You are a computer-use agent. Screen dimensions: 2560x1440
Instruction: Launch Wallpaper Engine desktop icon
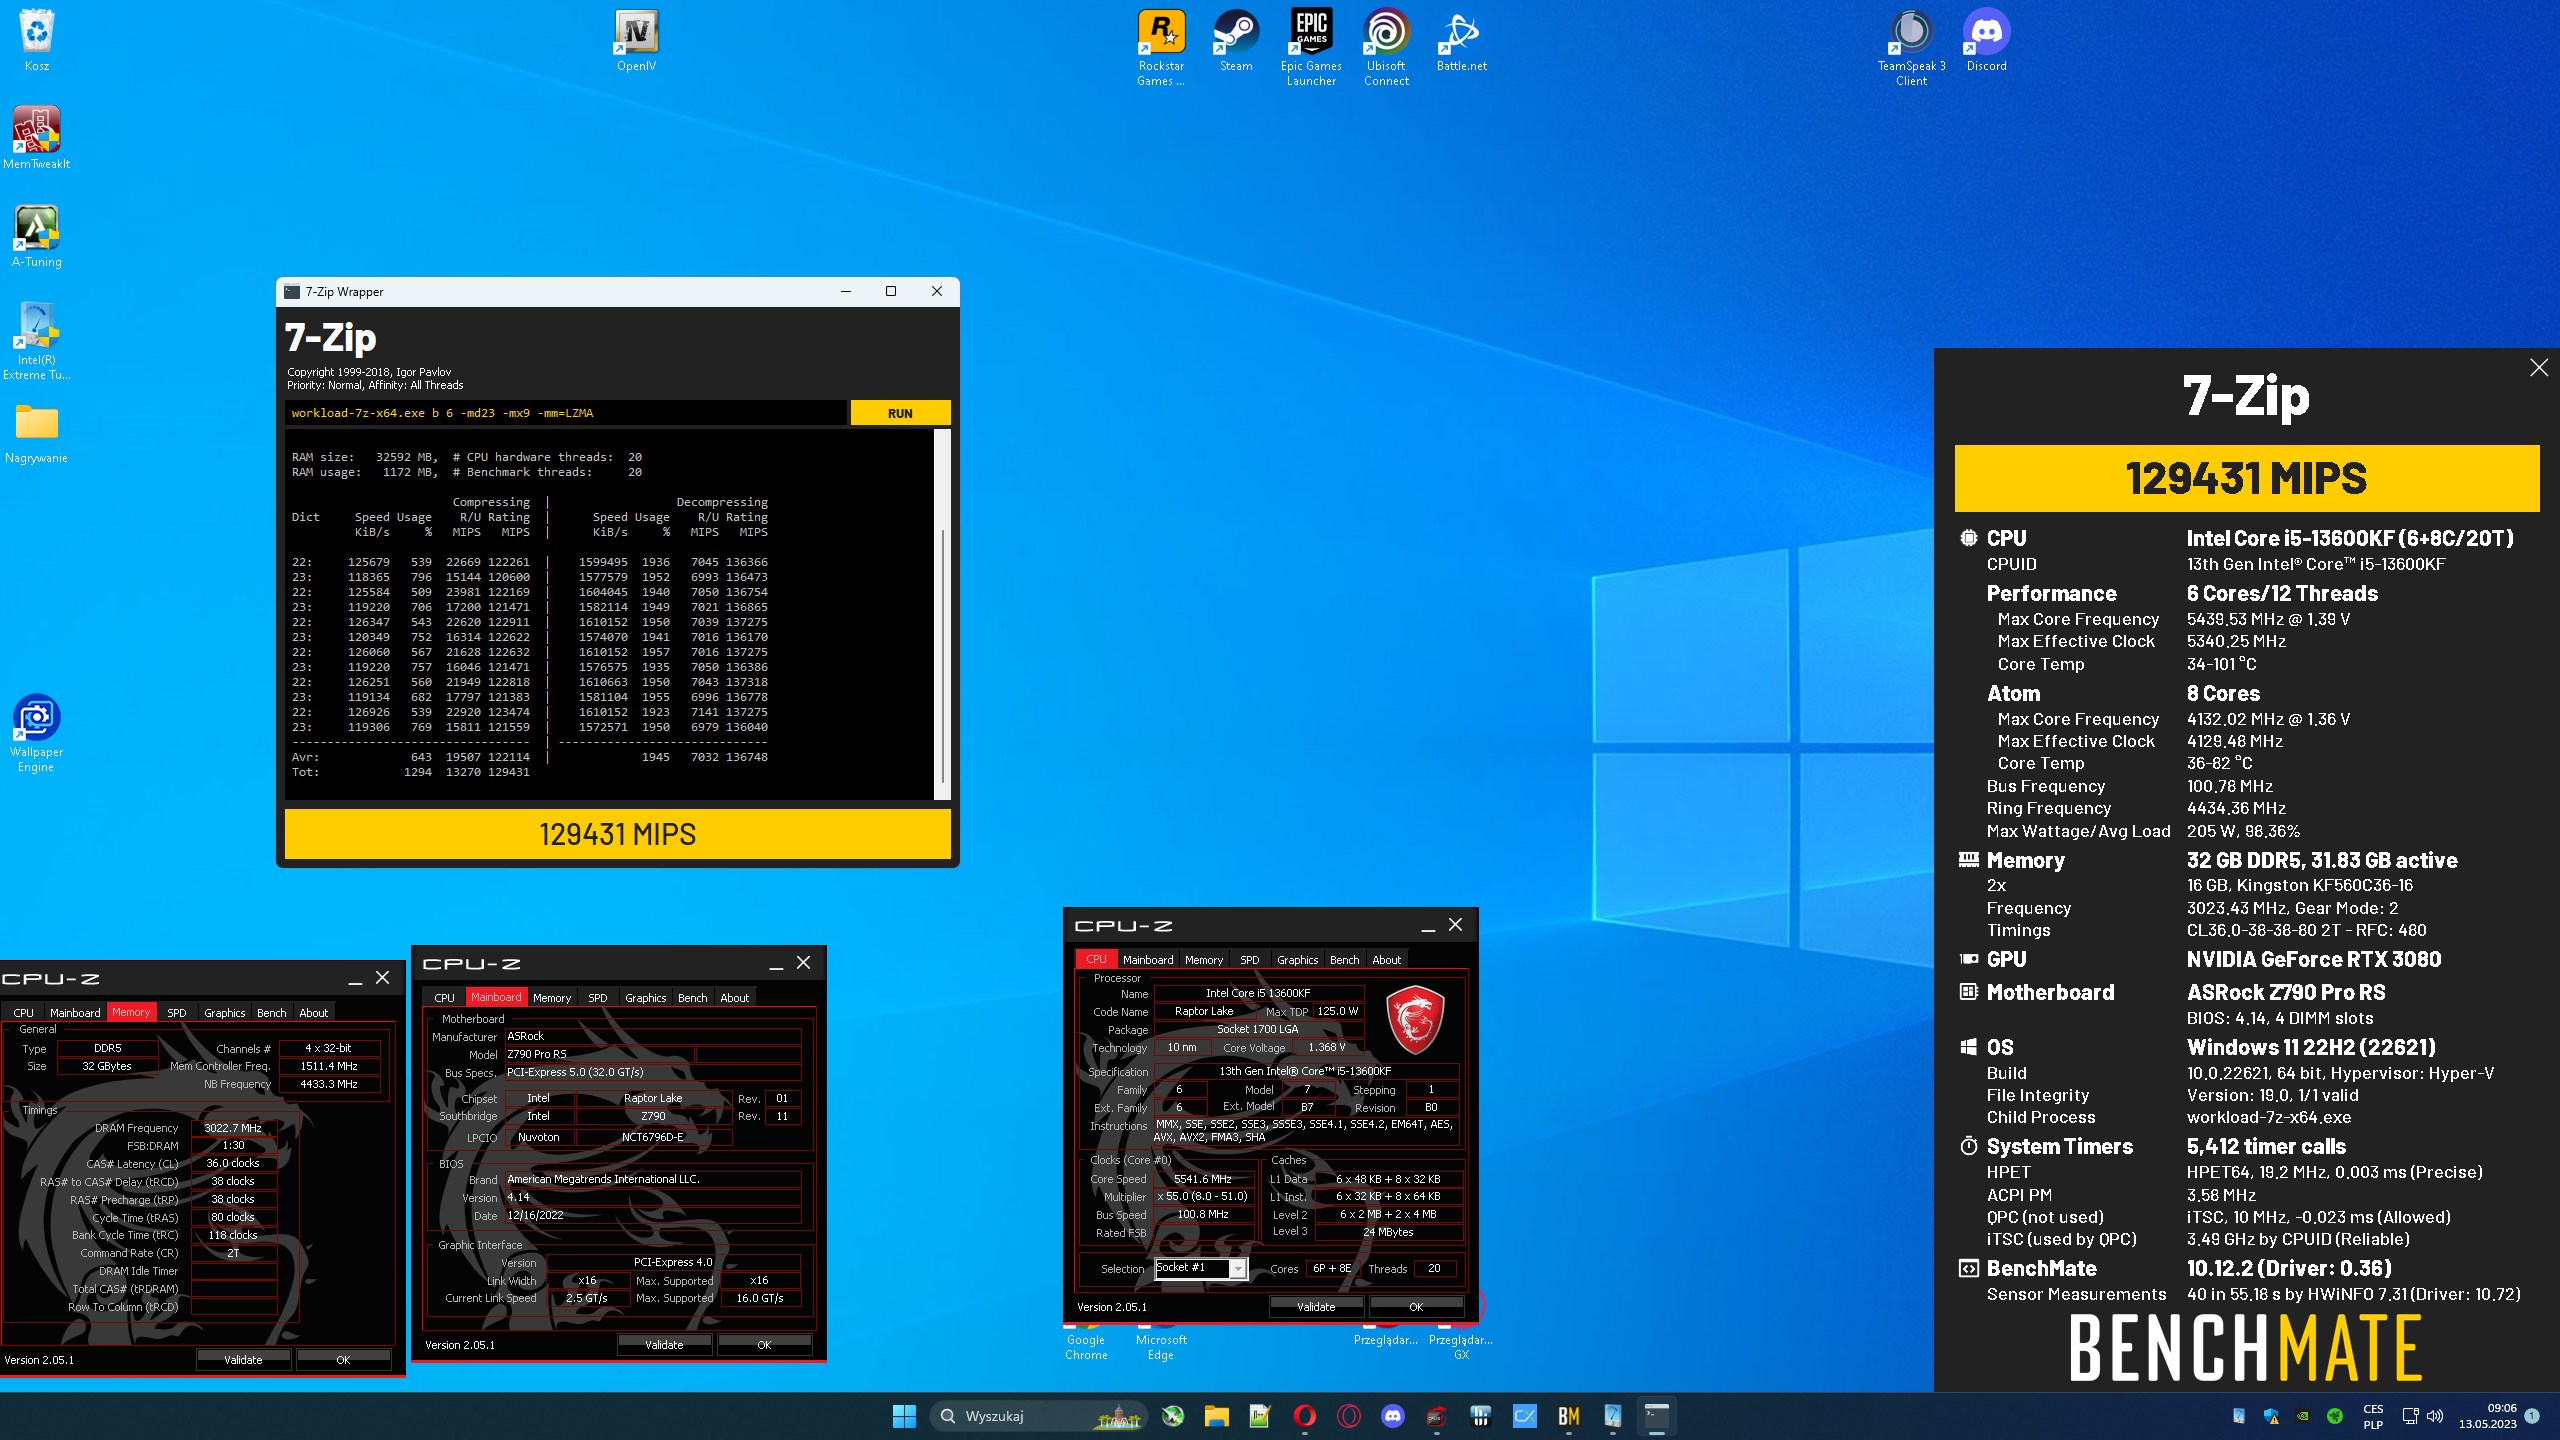37,733
